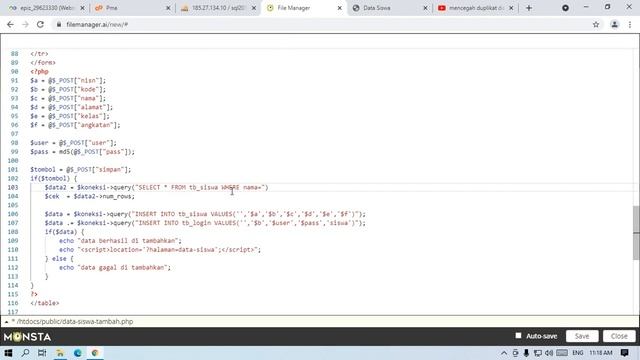Click the </table> tag on line 116

44,303
